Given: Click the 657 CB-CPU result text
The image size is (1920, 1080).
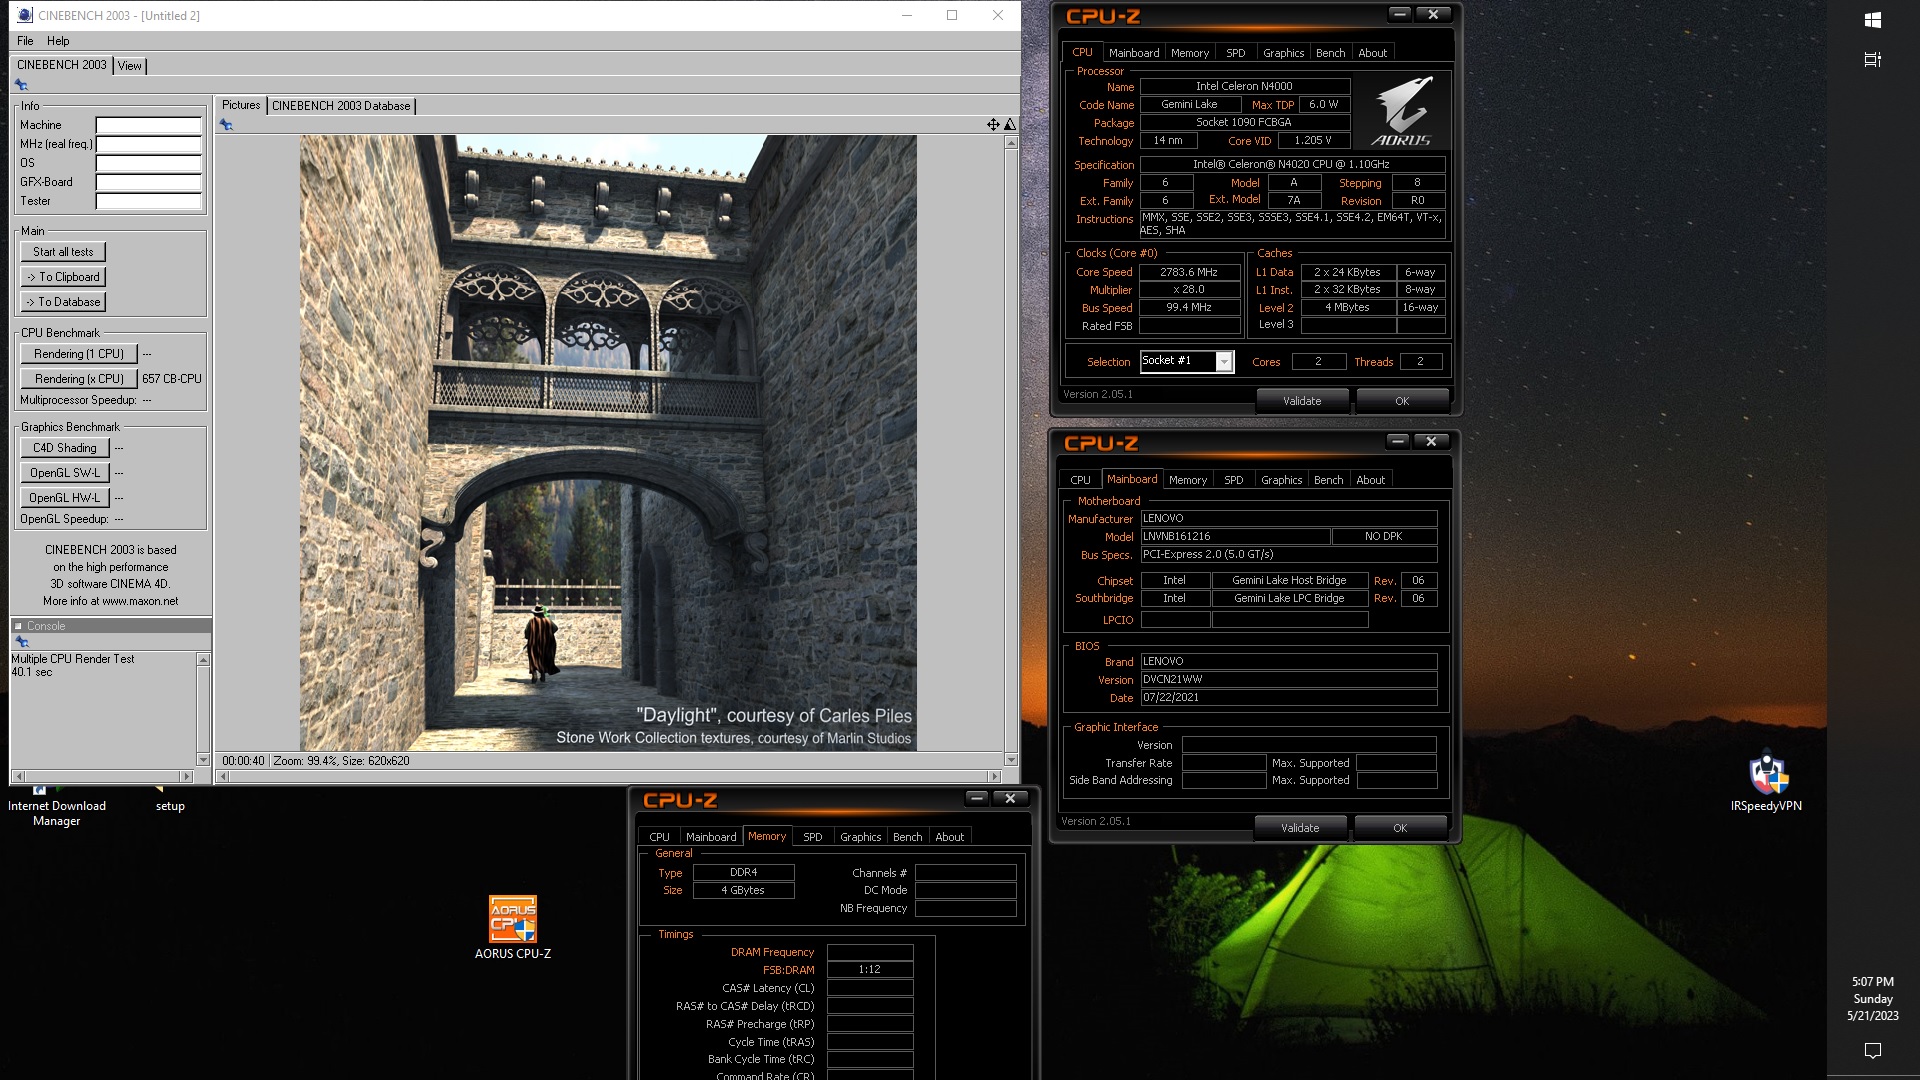Looking at the screenshot, I should point(172,379).
